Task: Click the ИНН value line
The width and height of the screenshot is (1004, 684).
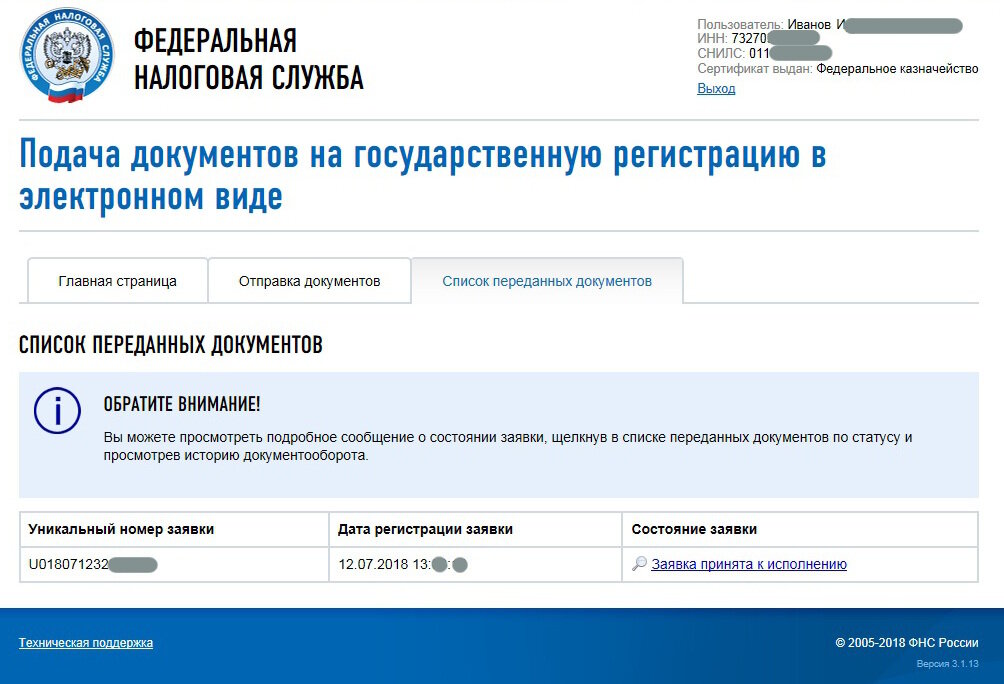Action: tap(758, 38)
